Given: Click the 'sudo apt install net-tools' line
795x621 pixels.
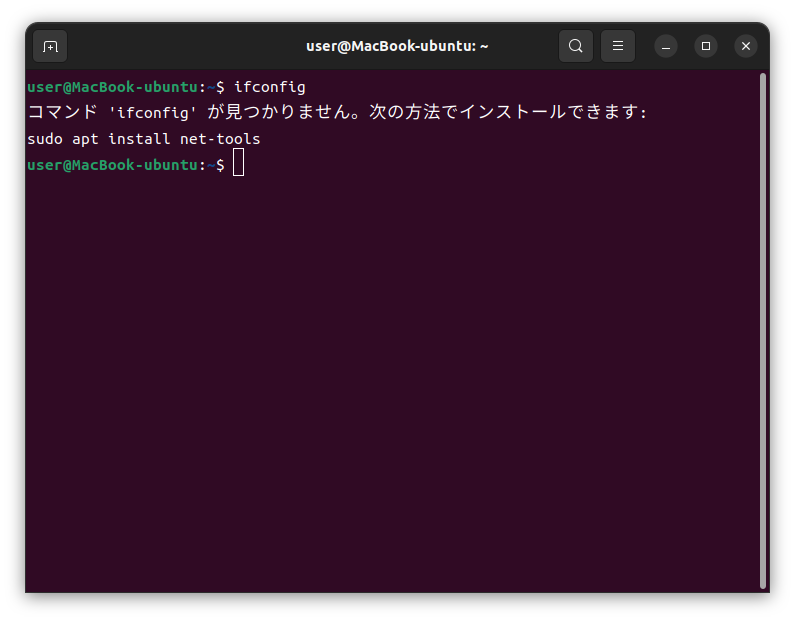Looking at the screenshot, I should [143, 139].
